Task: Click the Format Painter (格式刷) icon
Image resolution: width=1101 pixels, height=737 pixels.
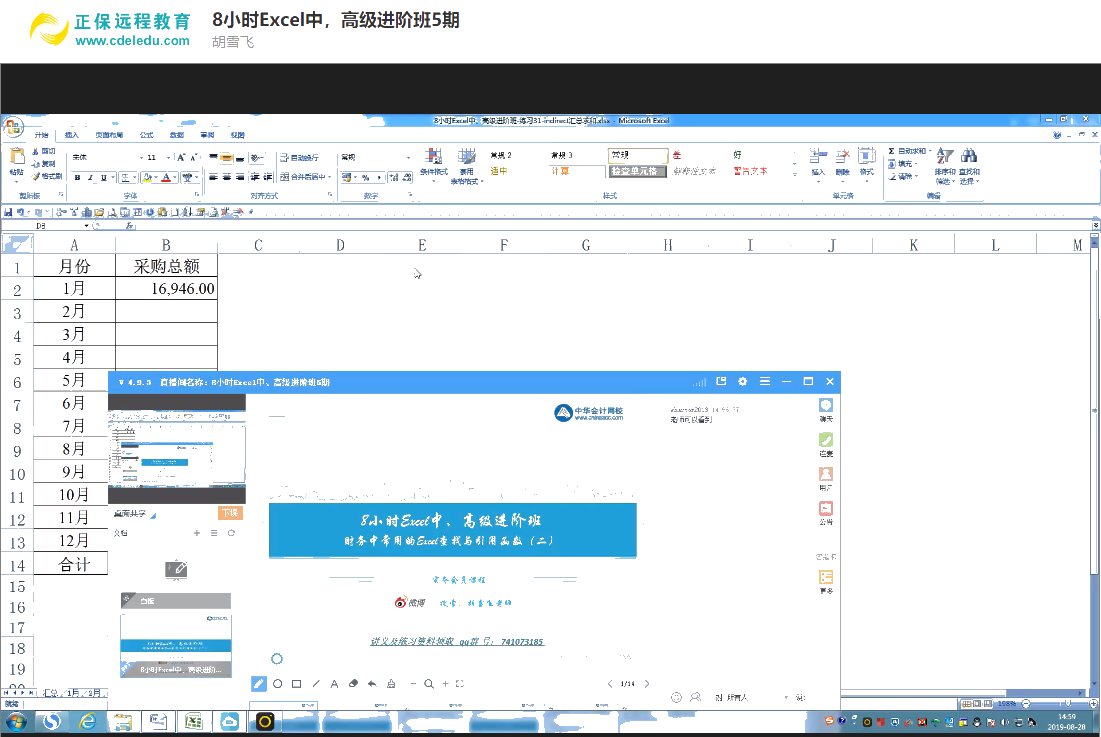Action: [x=46, y=176]
